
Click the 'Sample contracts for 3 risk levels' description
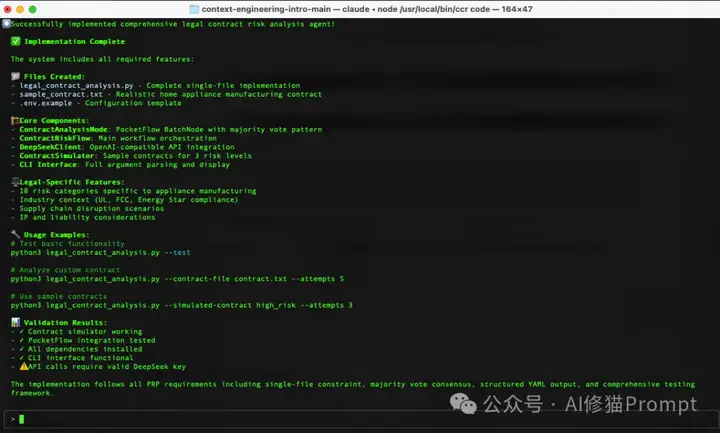tap(177, 156)
